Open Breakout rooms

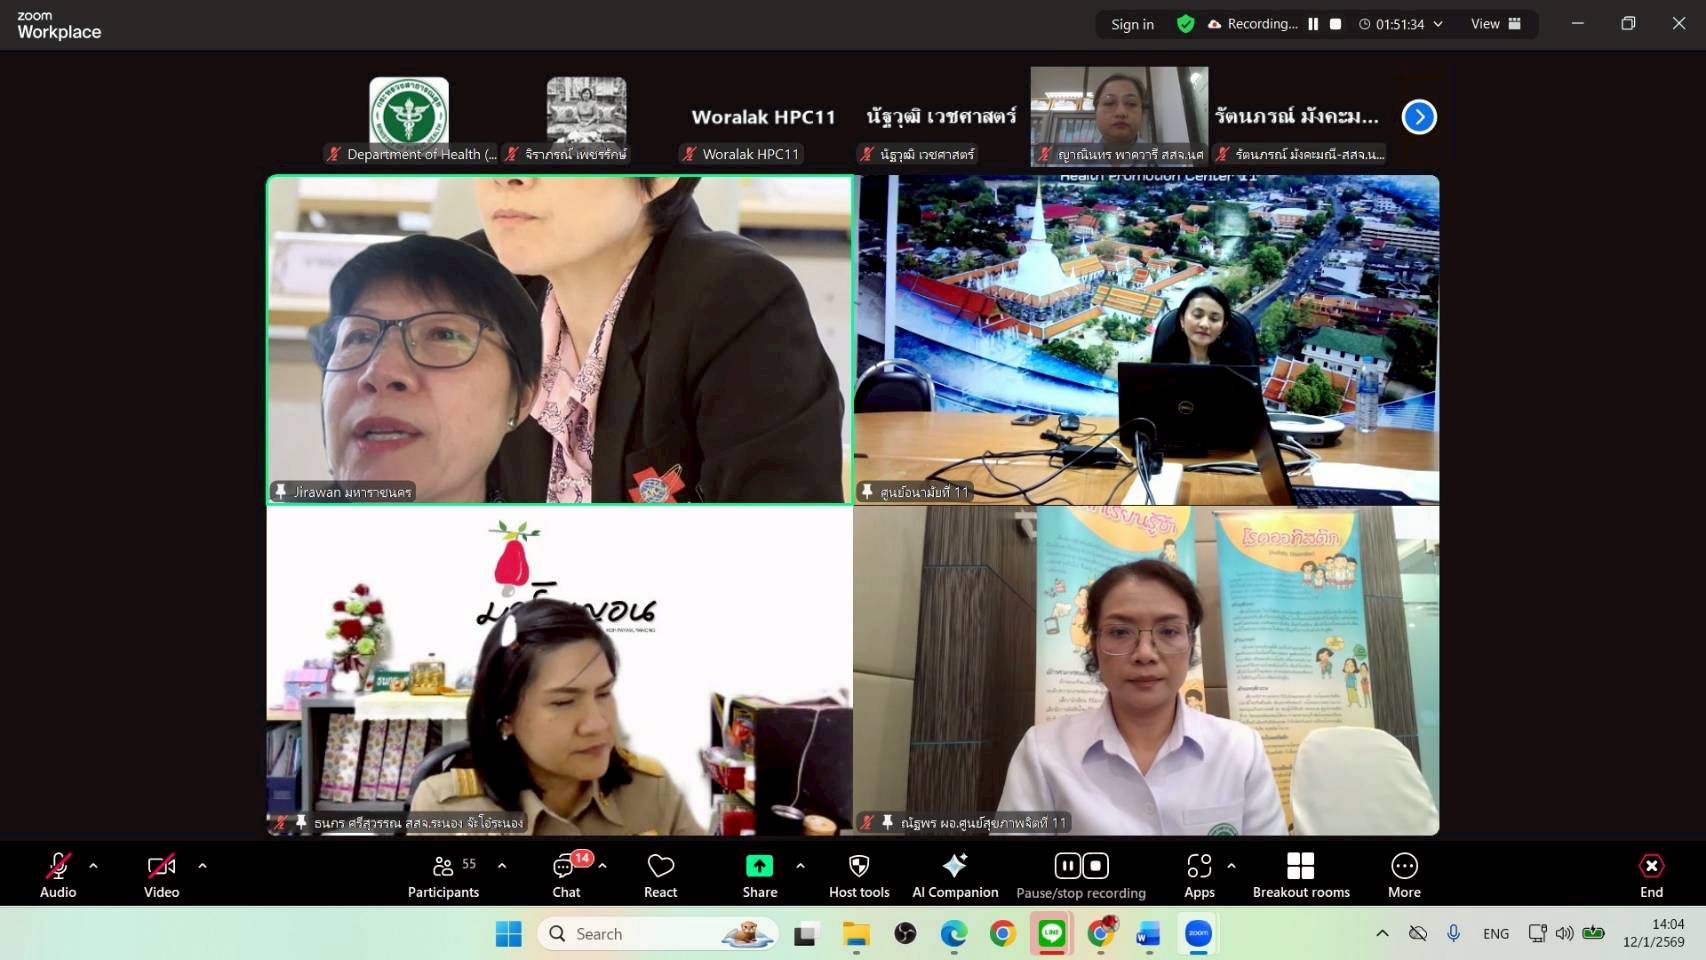[1300, 875]
